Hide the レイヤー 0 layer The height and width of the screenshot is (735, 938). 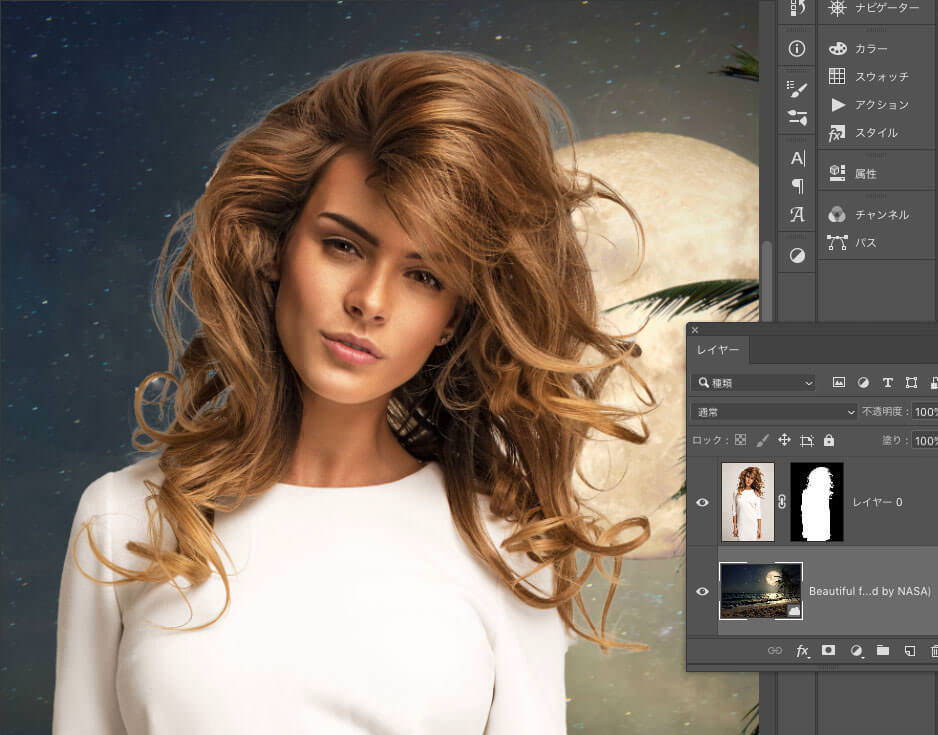[702, 502]
